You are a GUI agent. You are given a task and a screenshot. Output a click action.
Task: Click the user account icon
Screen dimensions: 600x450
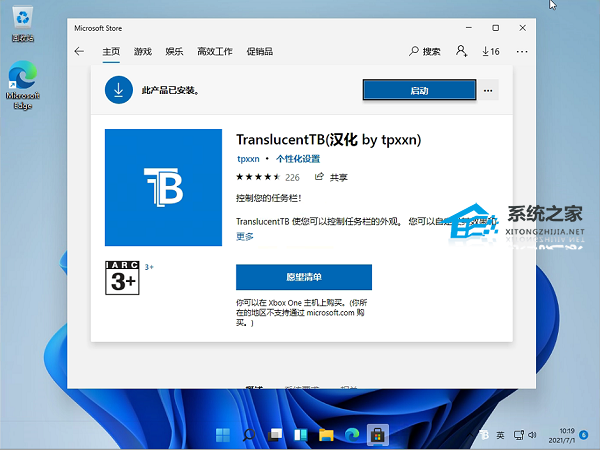pyautogui.click(x=461, y=51)
